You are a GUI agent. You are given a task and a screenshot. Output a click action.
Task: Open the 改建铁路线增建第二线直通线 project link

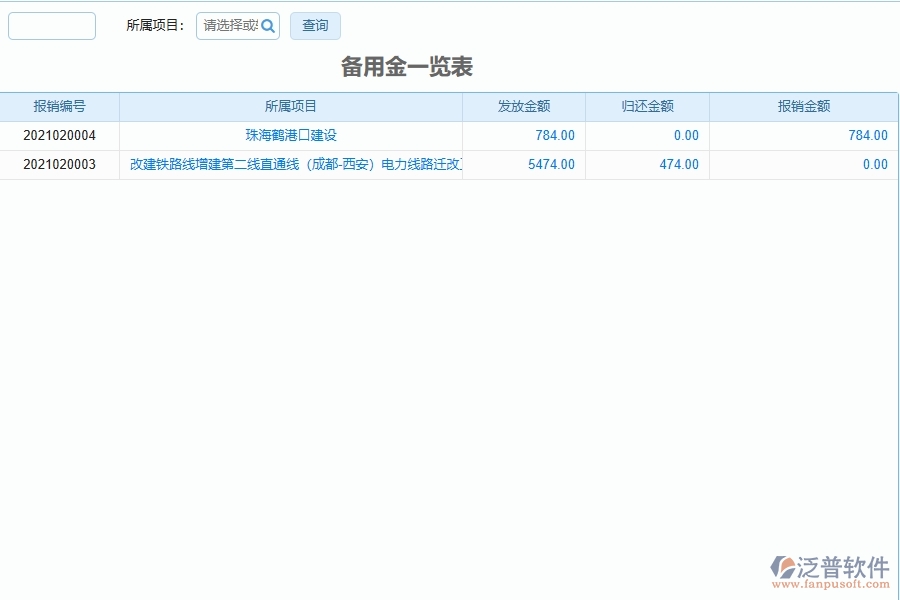click(289, 164)
